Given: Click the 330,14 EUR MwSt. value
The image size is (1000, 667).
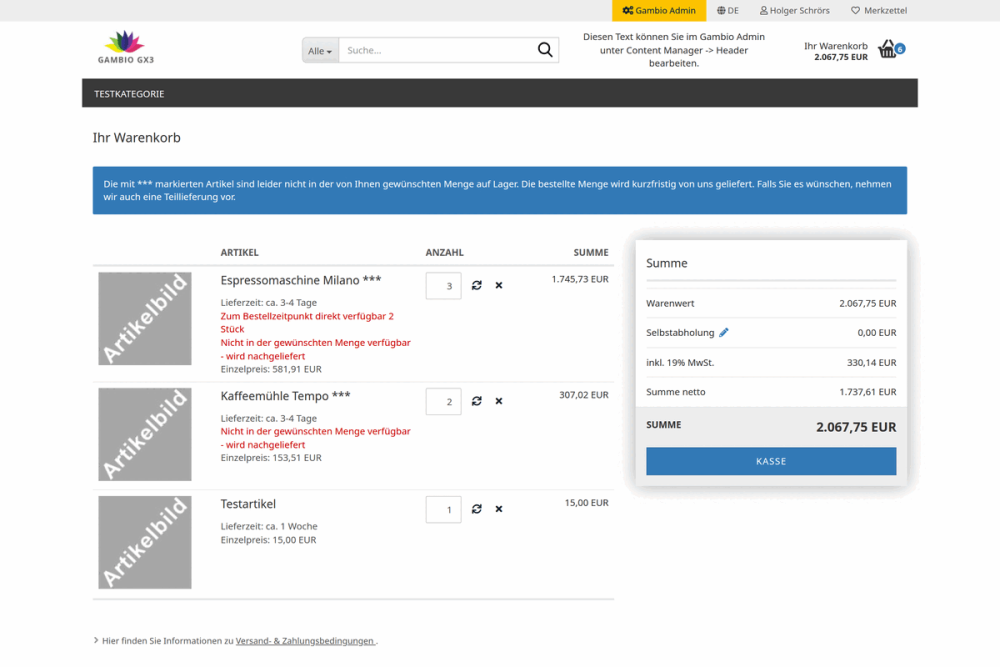Looking at the screenshot, I should click(x=871, y=362).
